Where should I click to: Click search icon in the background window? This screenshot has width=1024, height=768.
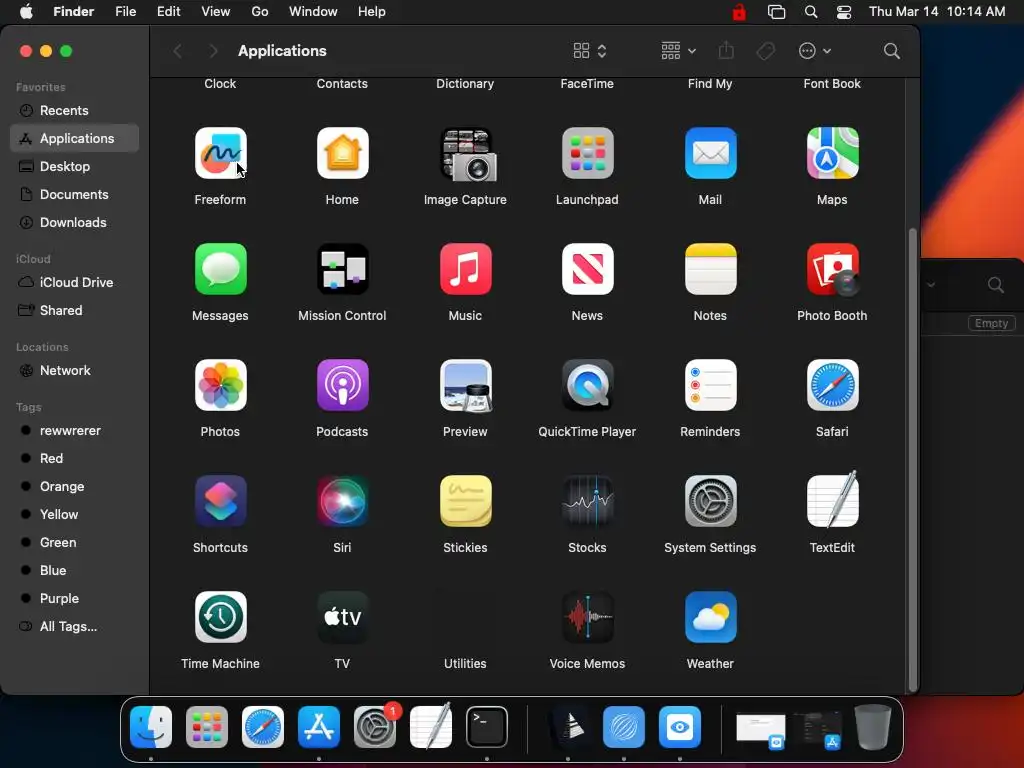995,285
